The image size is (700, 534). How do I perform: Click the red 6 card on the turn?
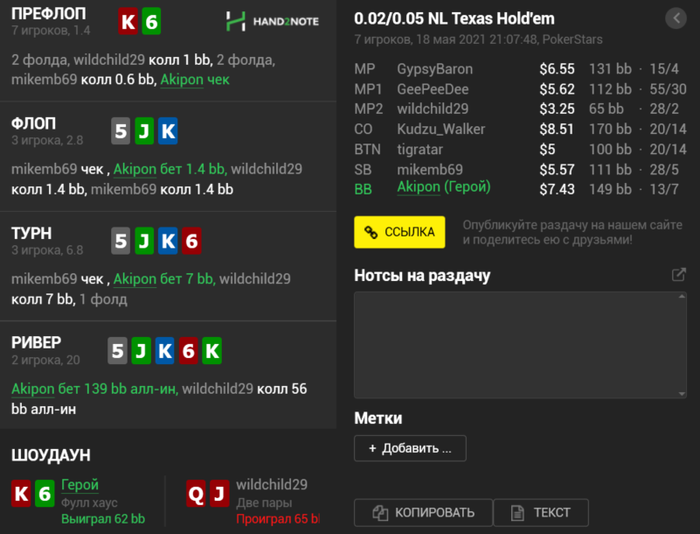click(x=192, y=241)
